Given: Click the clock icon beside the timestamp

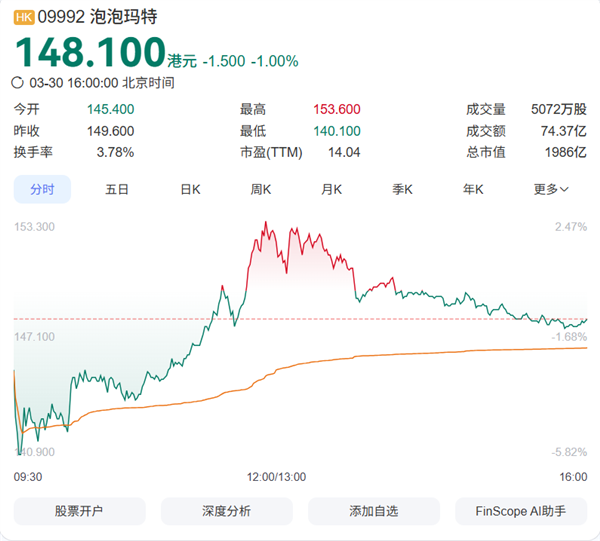Looking at the screenshot, I should click(16, 83).
